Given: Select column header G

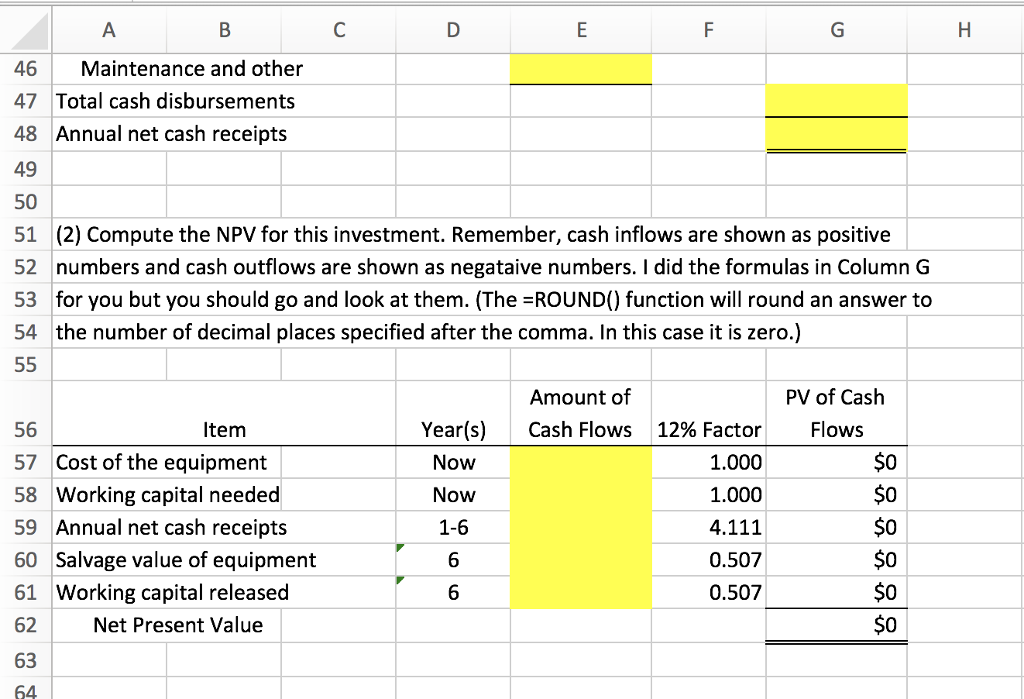Looking at the screenshot, I should click(835, 30).
